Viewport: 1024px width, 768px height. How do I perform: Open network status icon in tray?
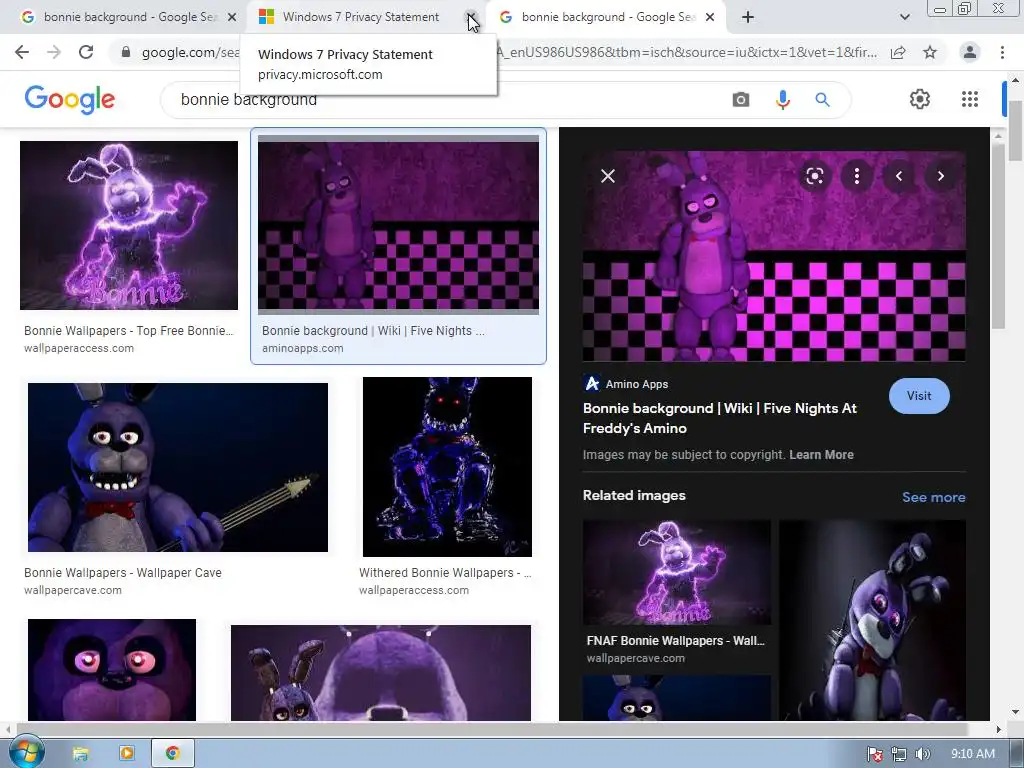tap(899, 754)
